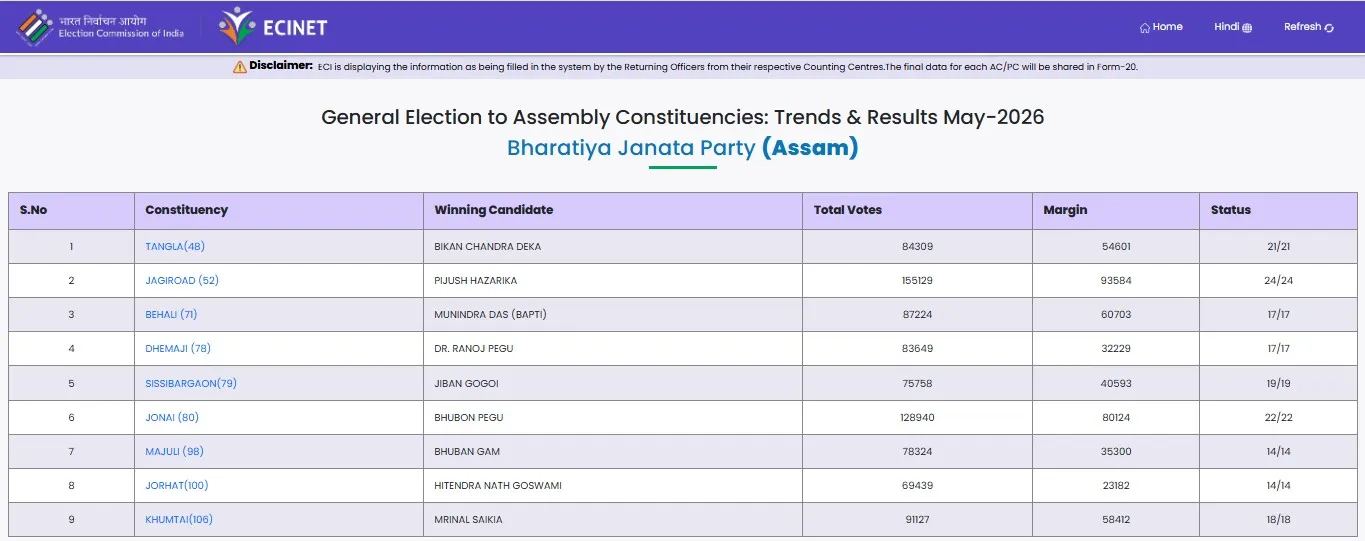Open JAGIROAD (52) constituency link
Screen dimensions: 1365x541
pos(182,280)
